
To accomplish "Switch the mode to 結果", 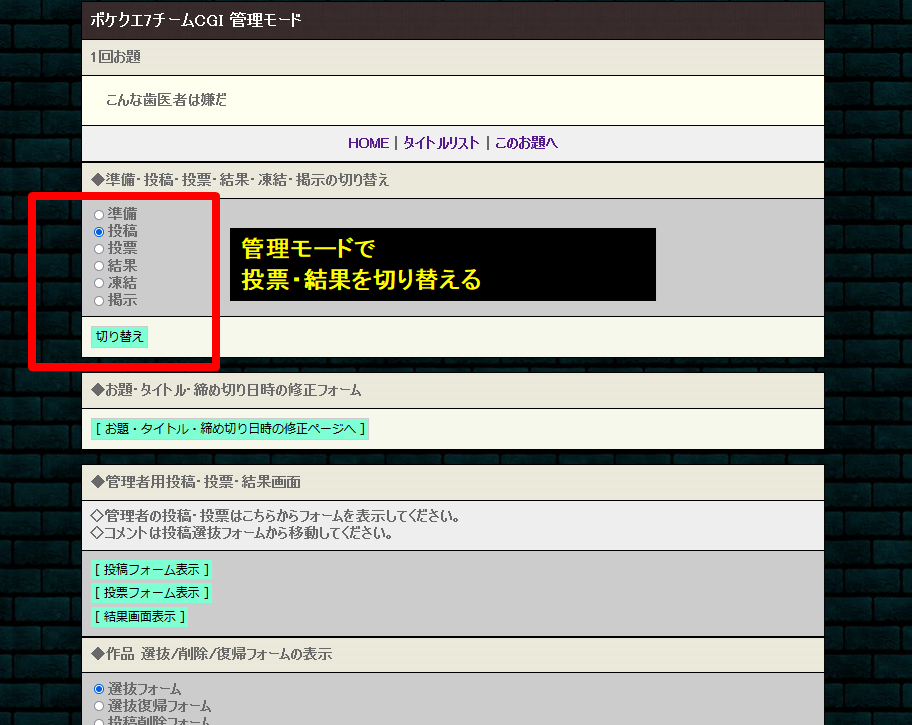I will [99, 266].
